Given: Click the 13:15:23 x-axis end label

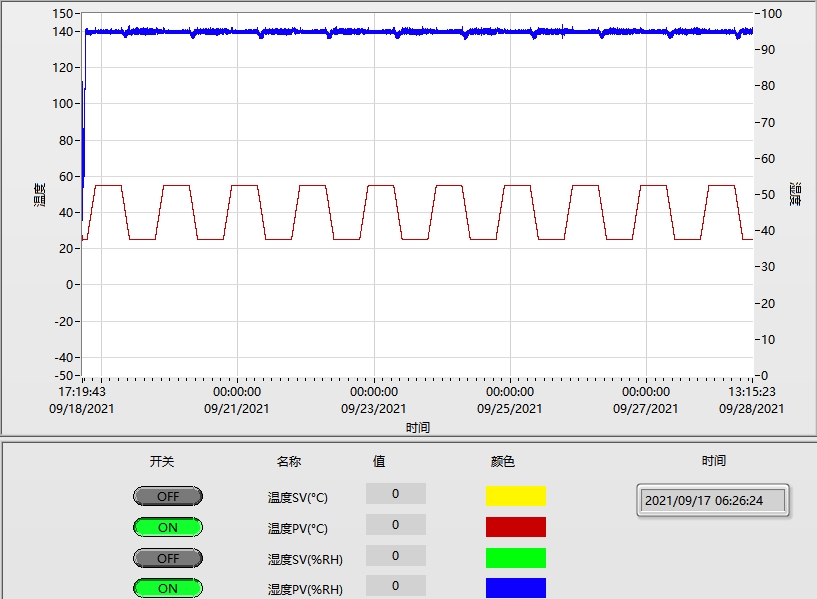Looking at the screenshot, I should tap(752, 392).
